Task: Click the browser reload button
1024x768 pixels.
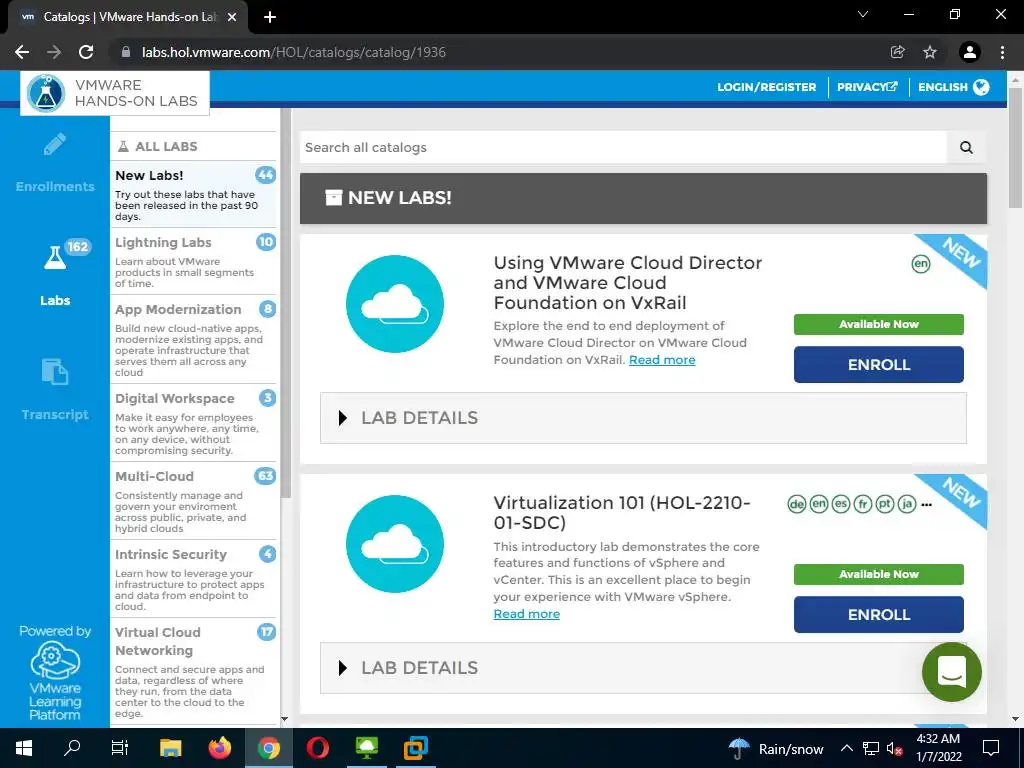Action: (86, 52)
